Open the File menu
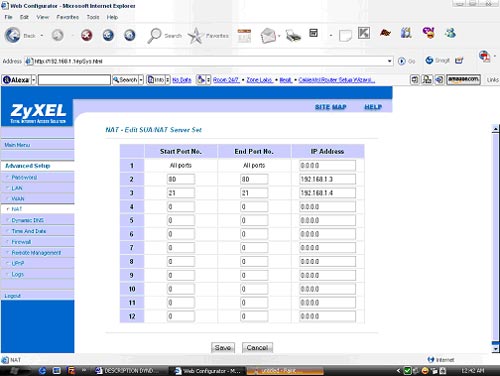 coord(8,17)
